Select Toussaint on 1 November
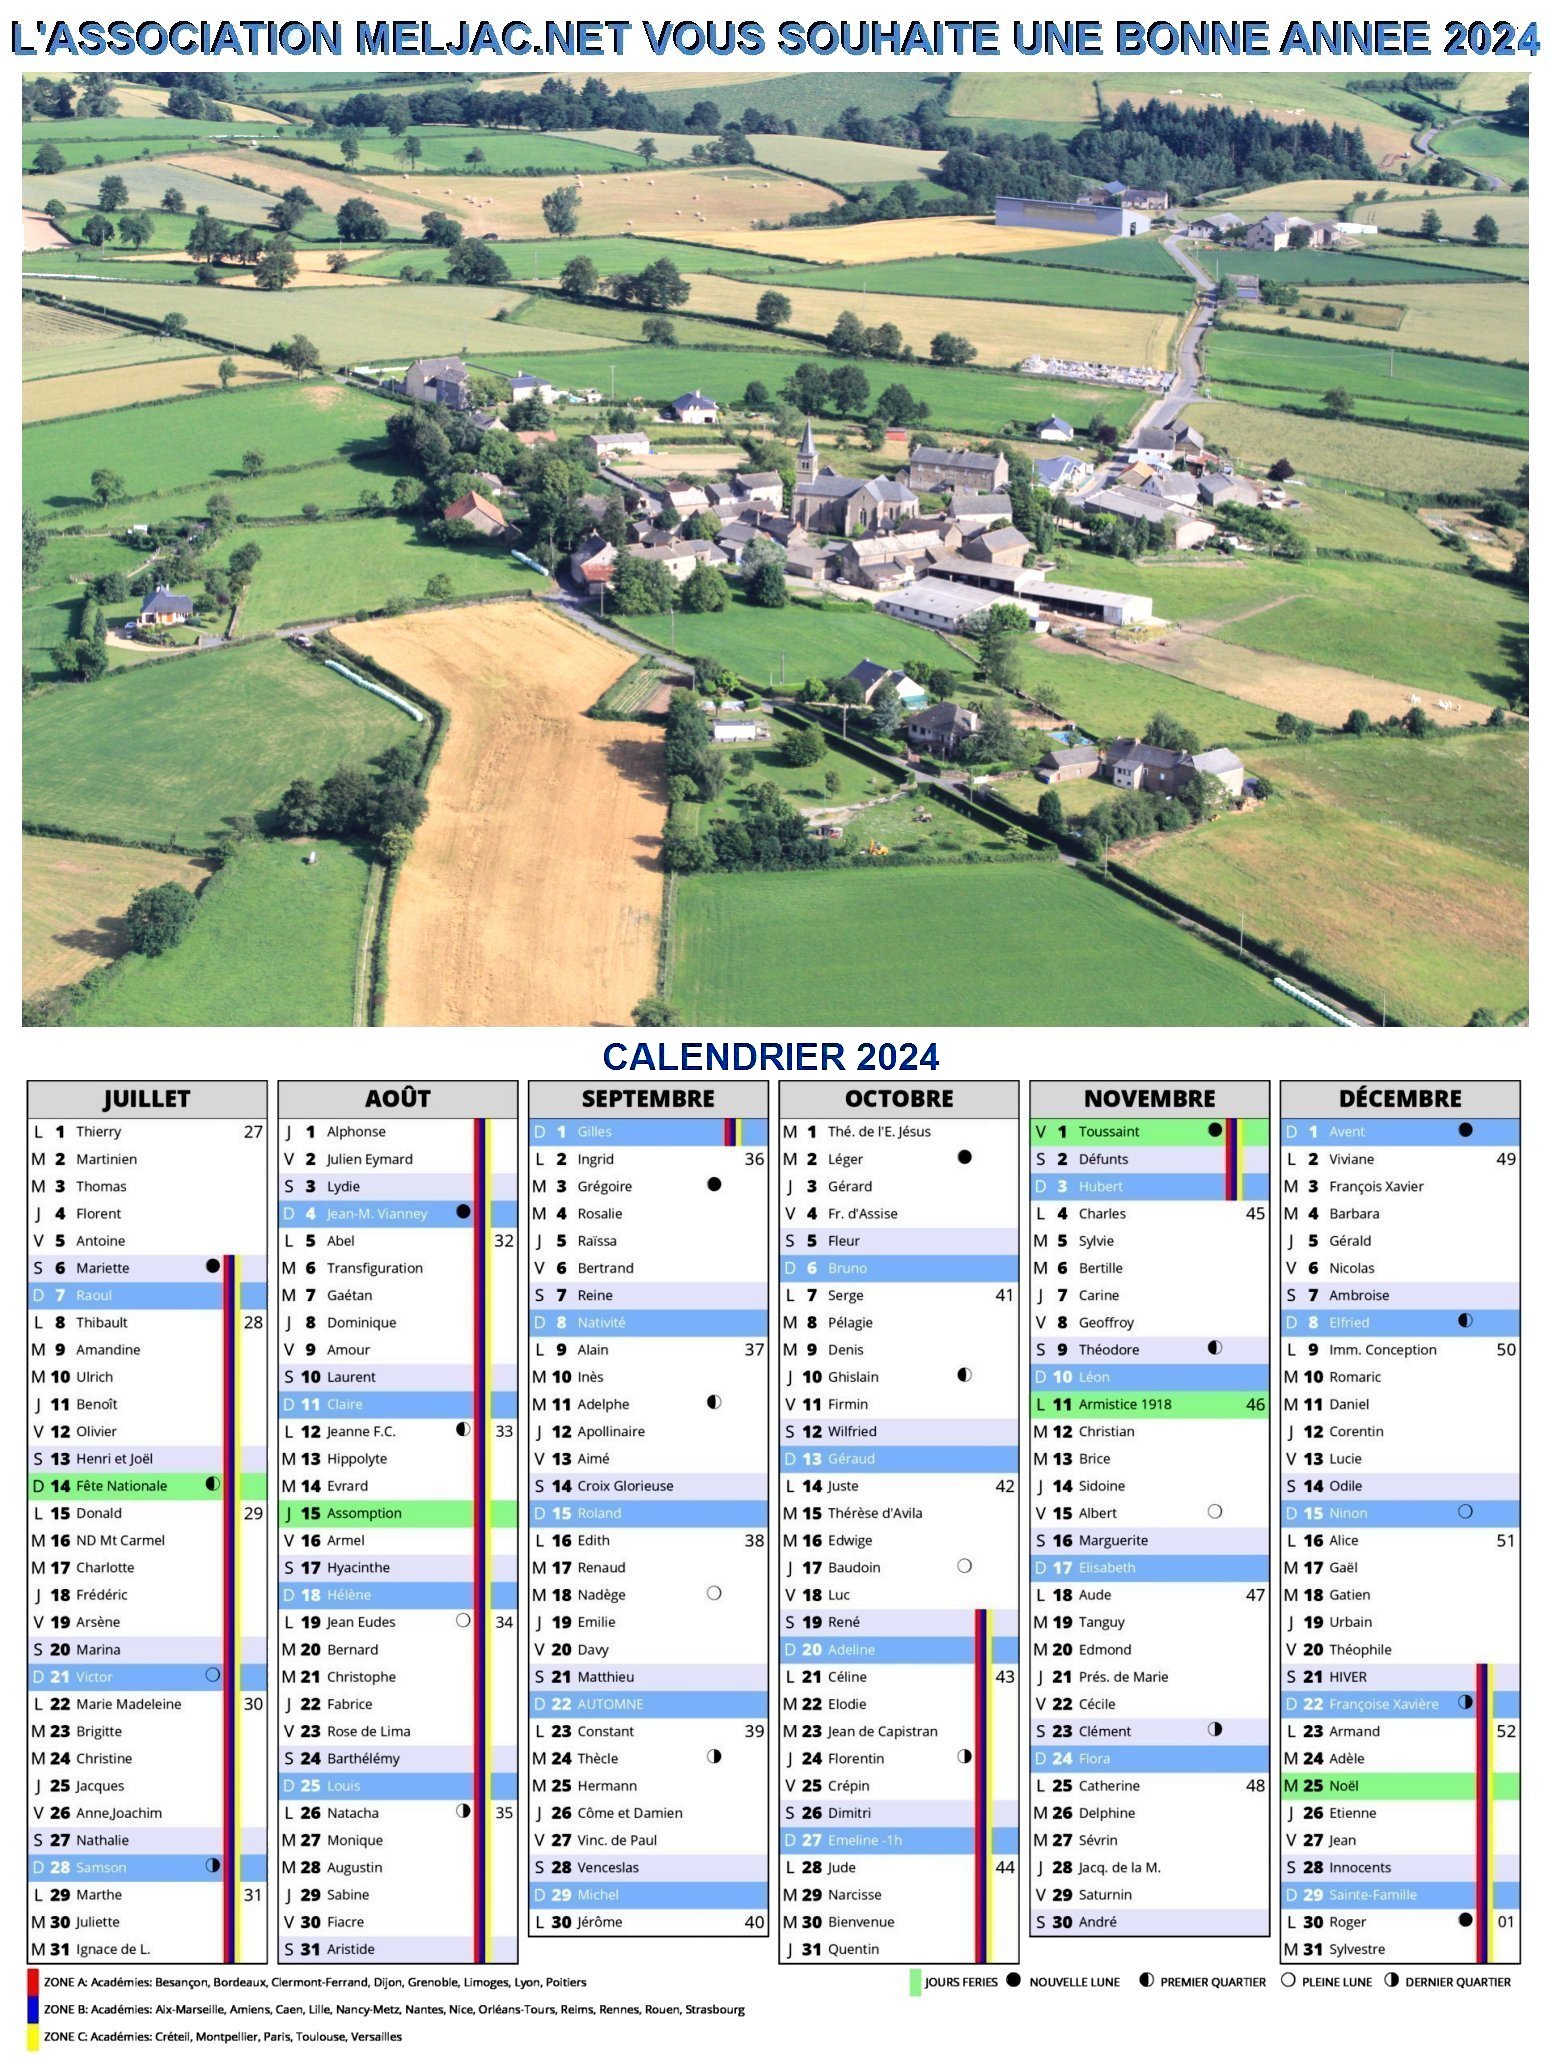This screenshot has width=1550, height=2060. pyautogui.click(x=1108, y=1132)
